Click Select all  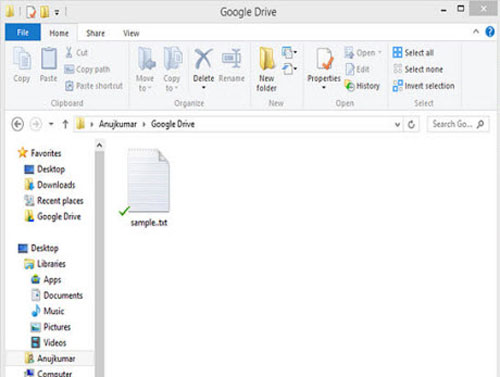click(413, 52)
